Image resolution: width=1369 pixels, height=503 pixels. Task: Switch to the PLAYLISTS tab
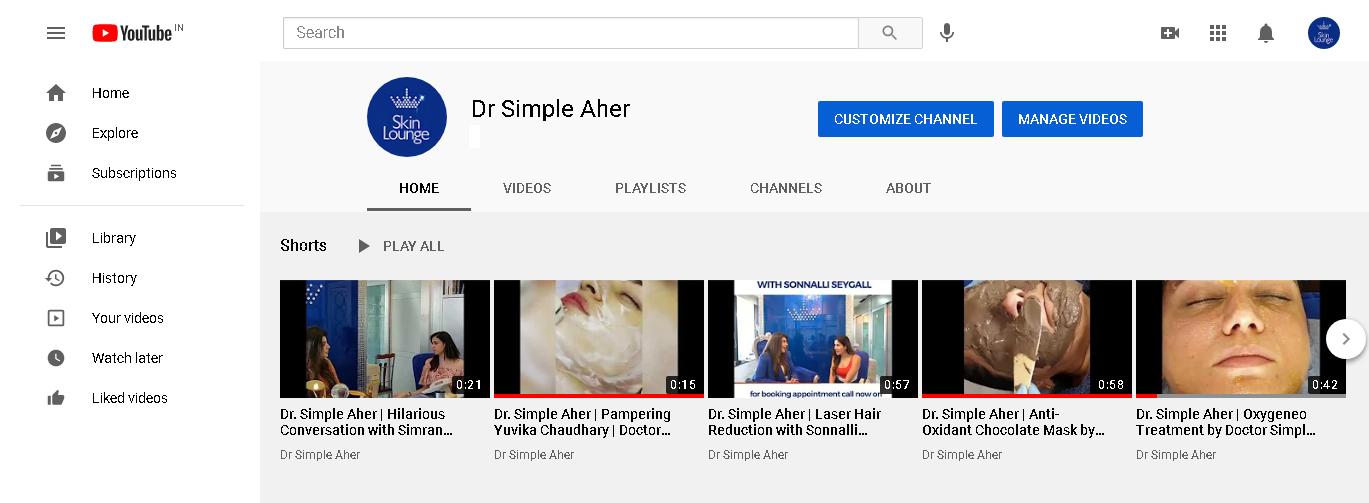(651, 188)
